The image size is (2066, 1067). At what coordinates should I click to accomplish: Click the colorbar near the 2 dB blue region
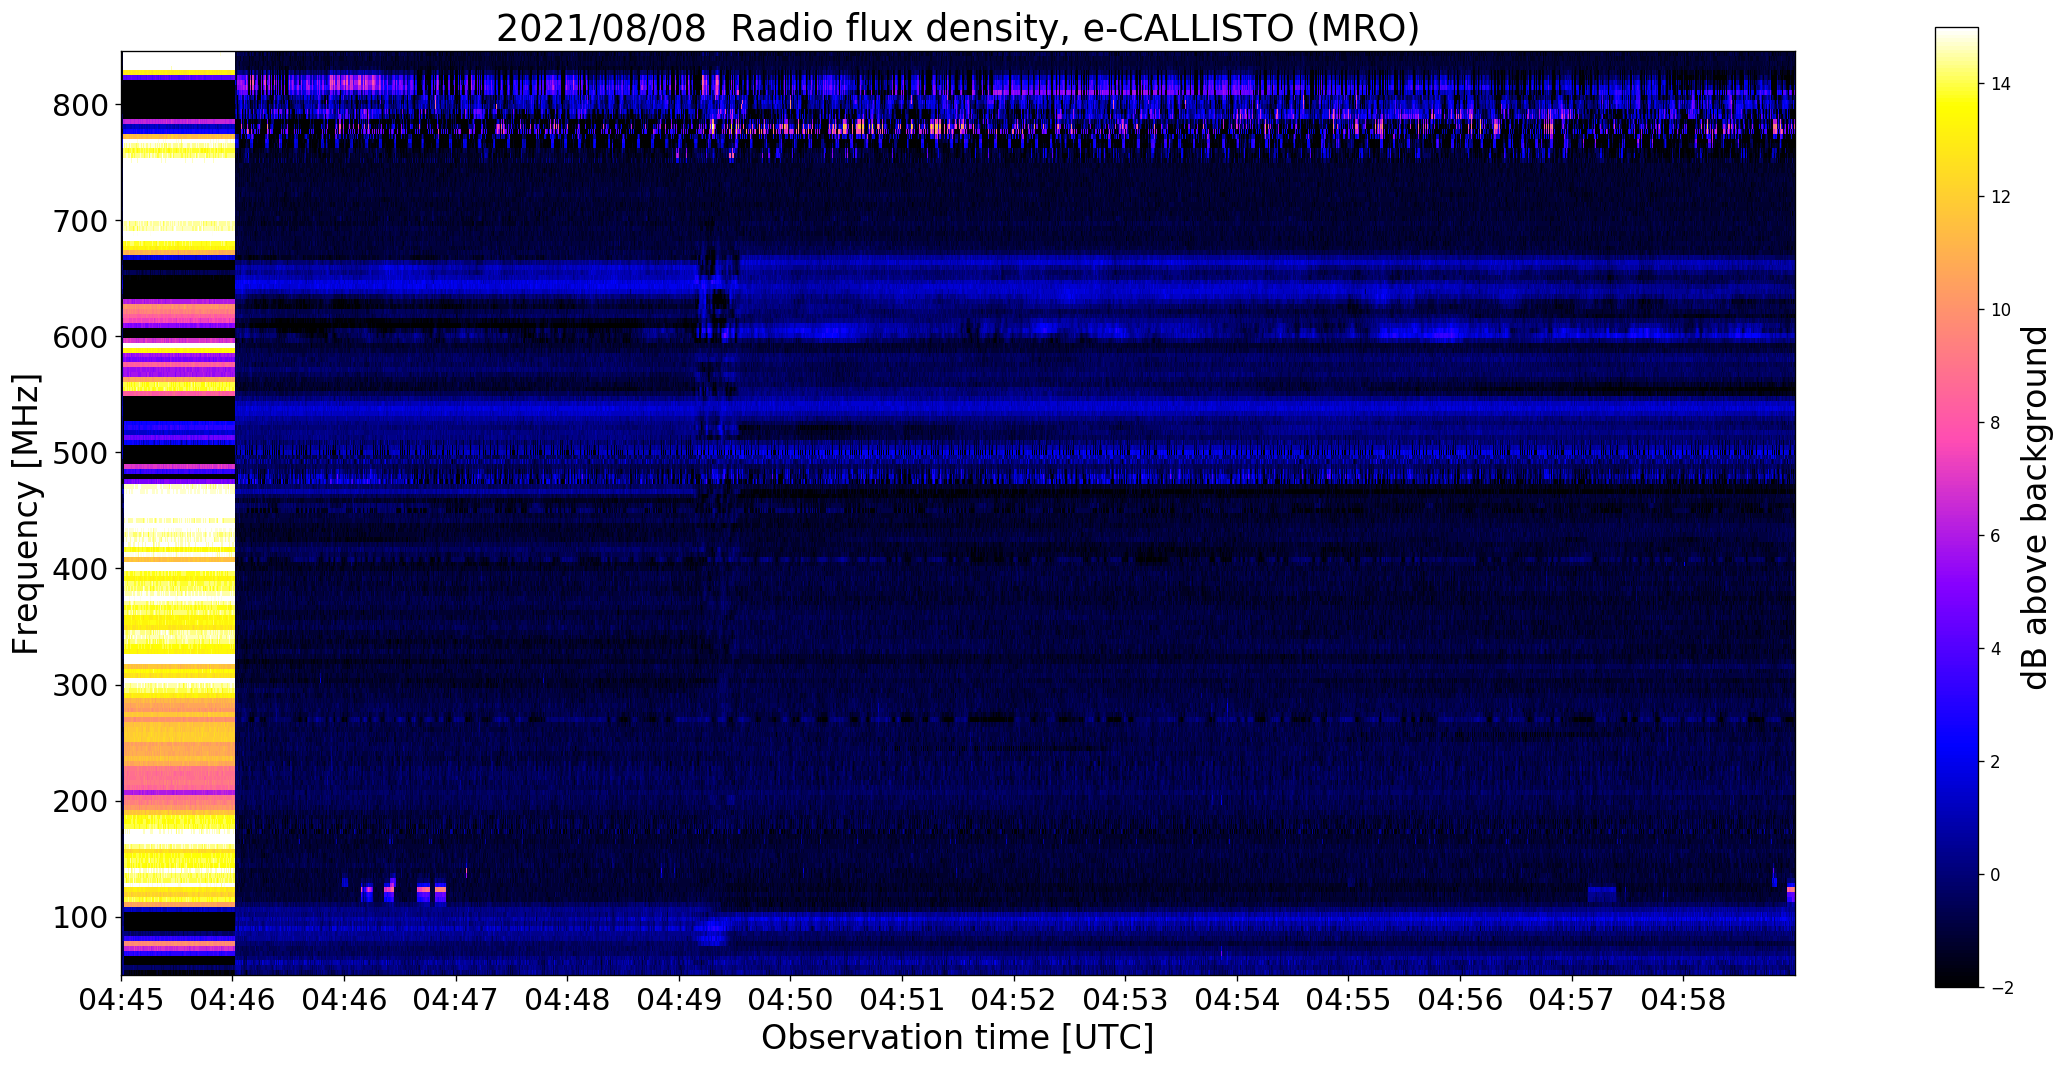pos(1956,762)
